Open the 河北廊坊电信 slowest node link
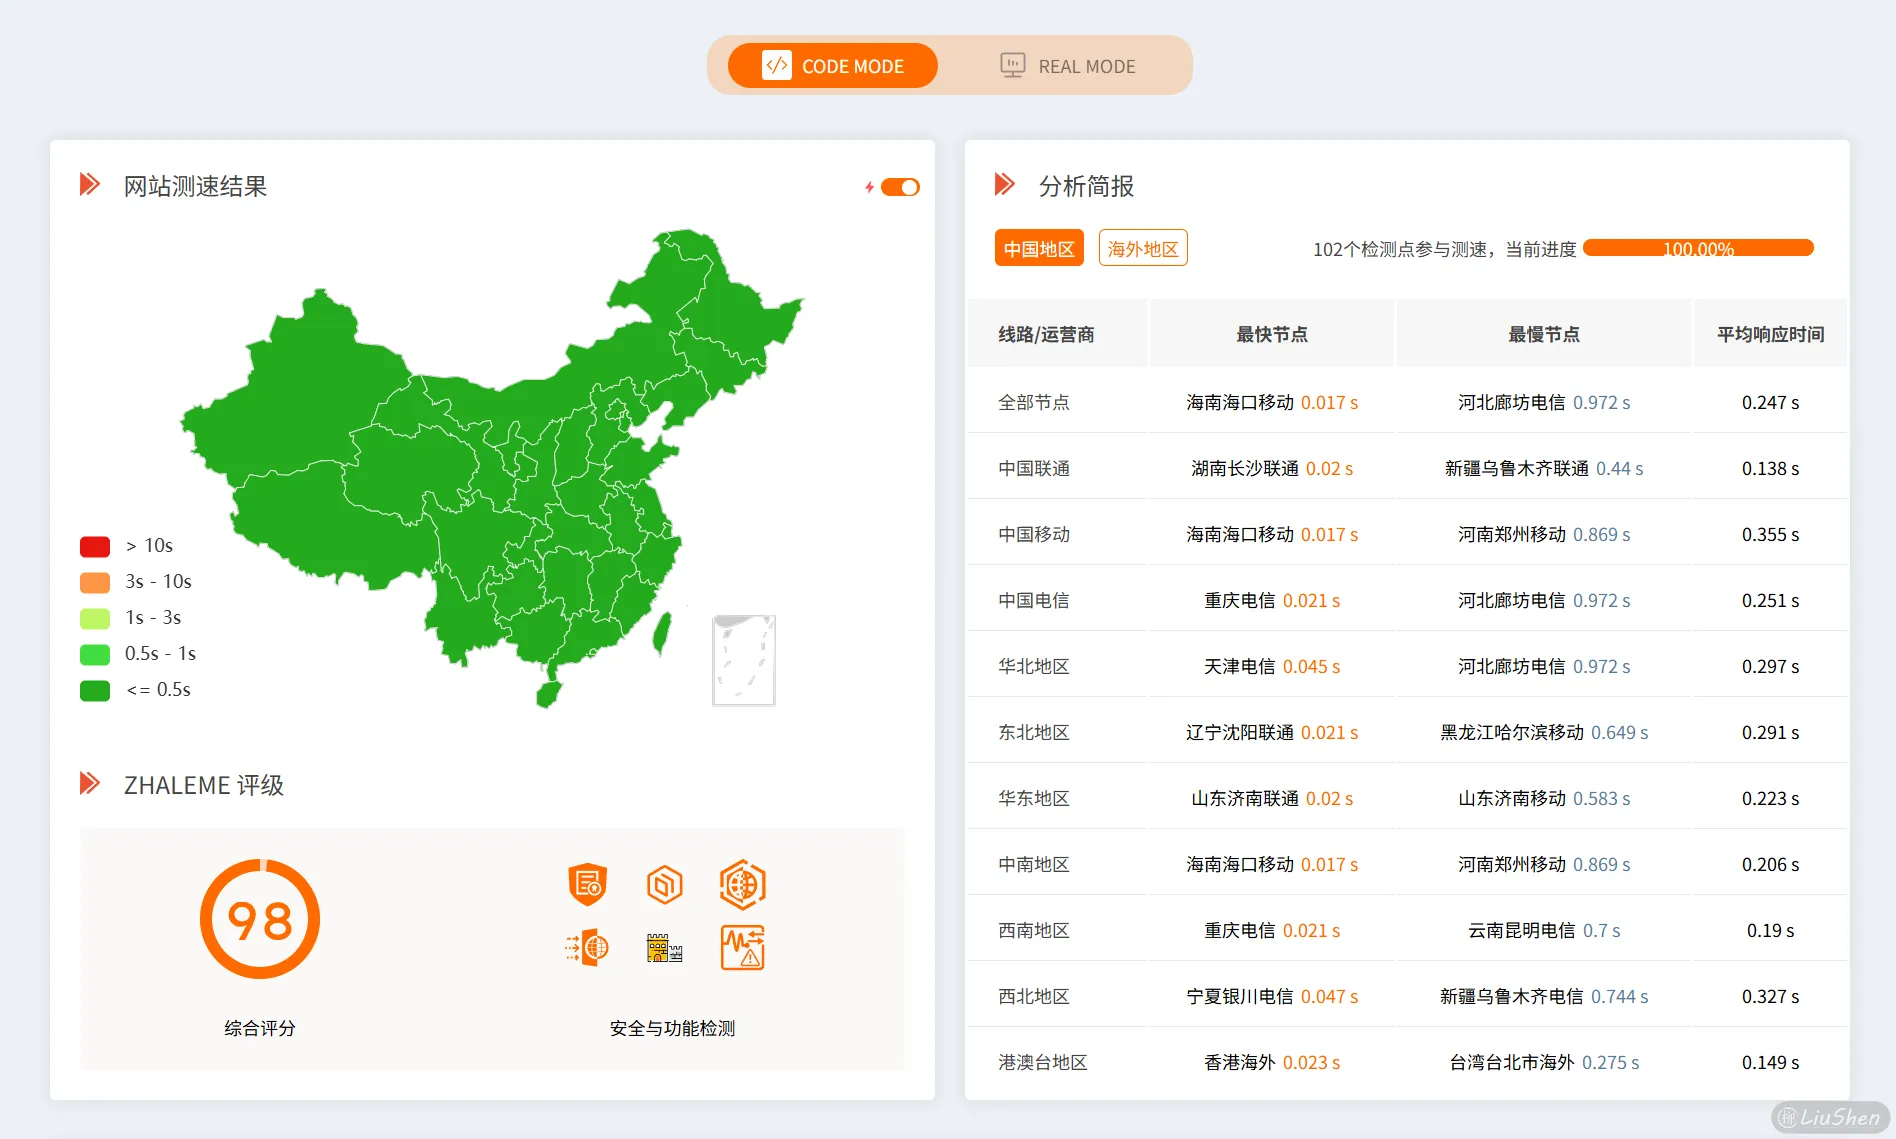The width and height of the screenshot is (1896, 1139). (x=1508, y=402)
